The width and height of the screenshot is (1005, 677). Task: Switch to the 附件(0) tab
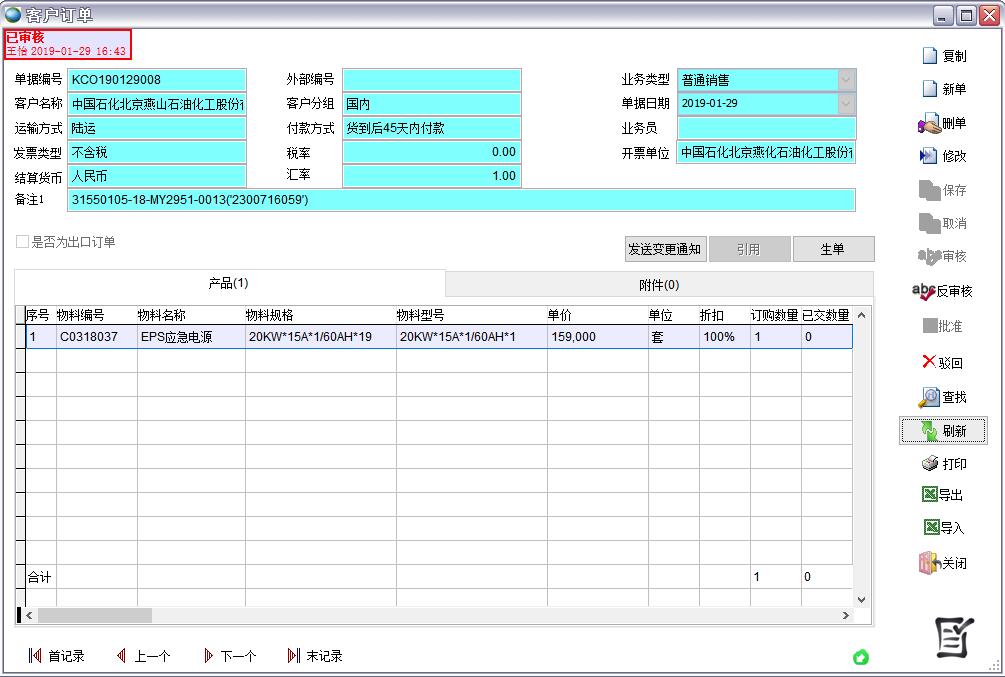658,285
